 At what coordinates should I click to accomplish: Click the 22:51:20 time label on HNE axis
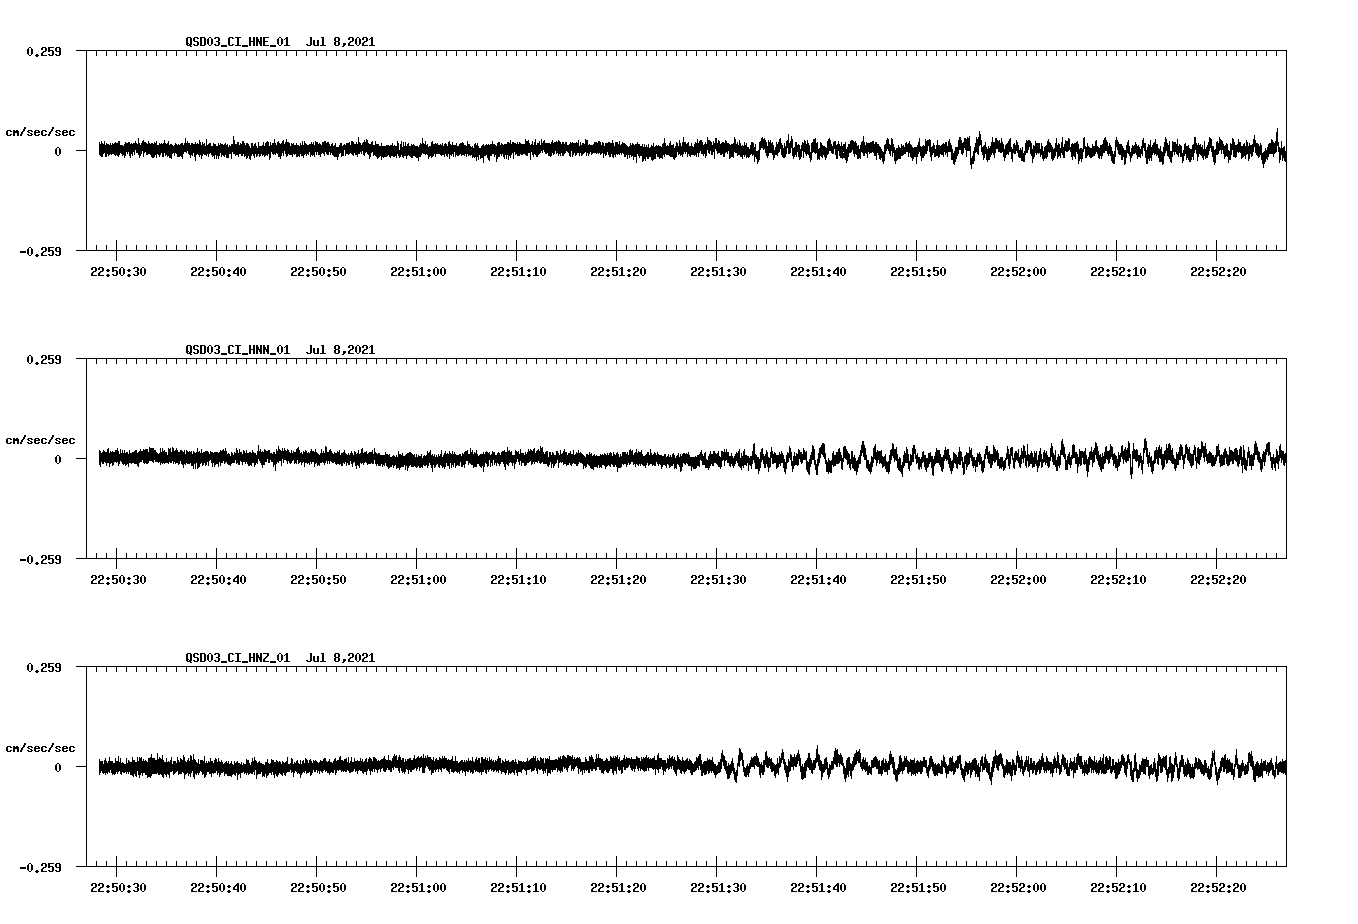(x=618, y=272)
